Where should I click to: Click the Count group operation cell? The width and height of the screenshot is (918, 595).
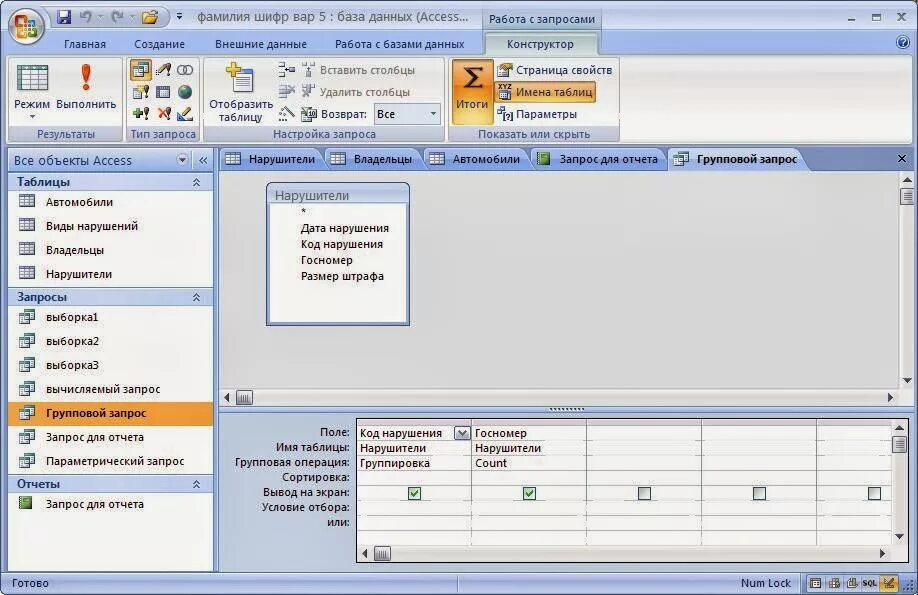(x=529, y=463)
